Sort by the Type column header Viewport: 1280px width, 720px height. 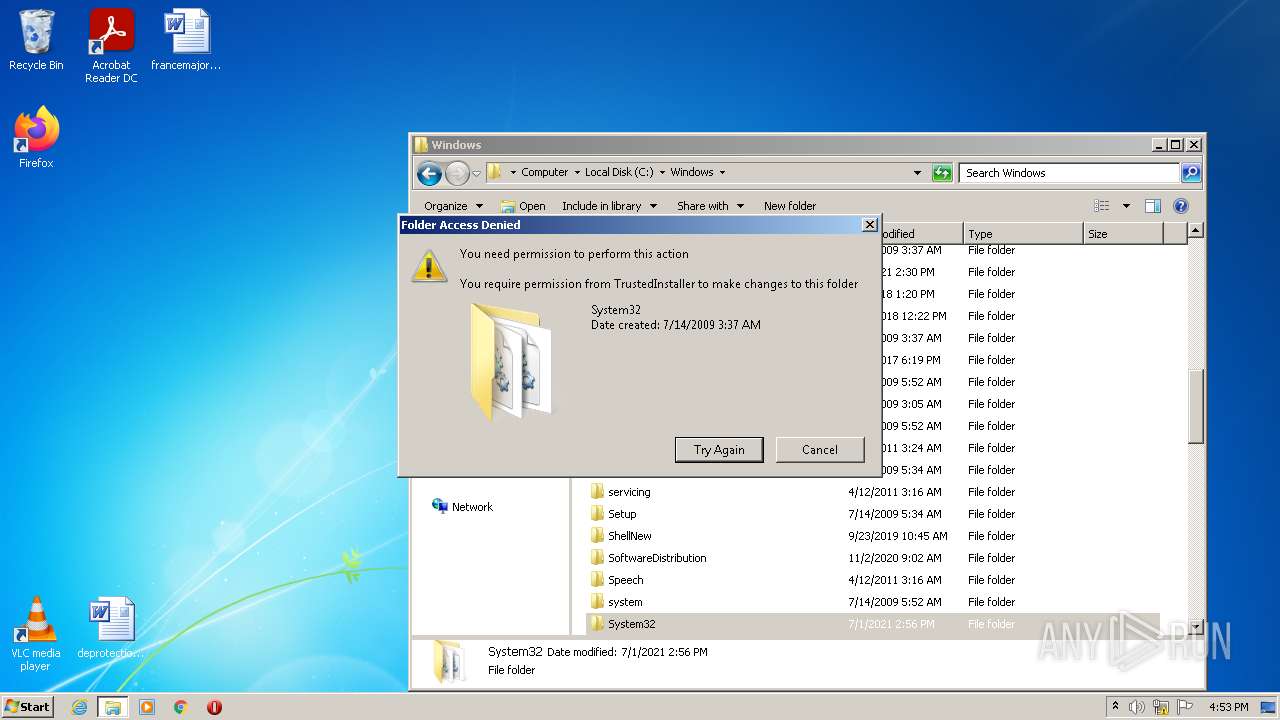coord(1023,234)
